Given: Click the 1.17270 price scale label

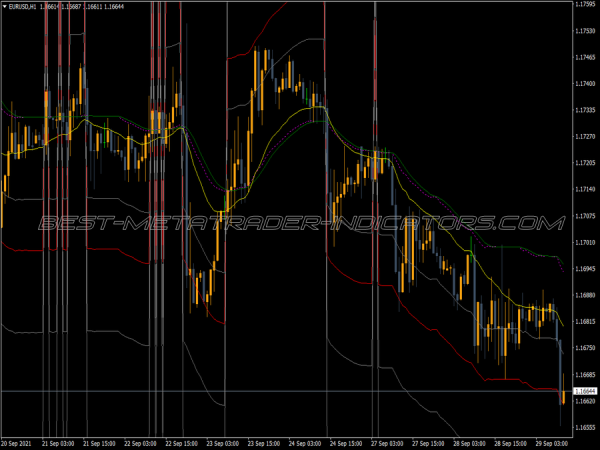Looking at the screenshot, I should (585, 137).
